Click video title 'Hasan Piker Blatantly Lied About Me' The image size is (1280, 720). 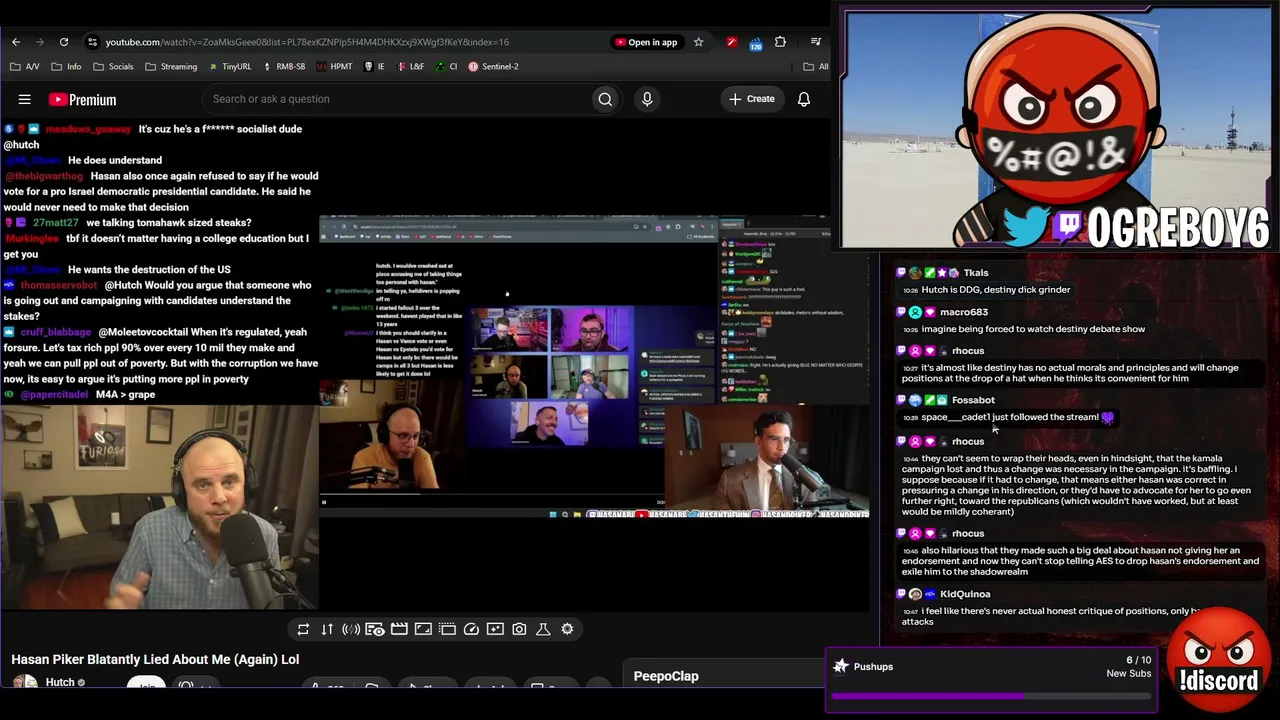(155, 660)
